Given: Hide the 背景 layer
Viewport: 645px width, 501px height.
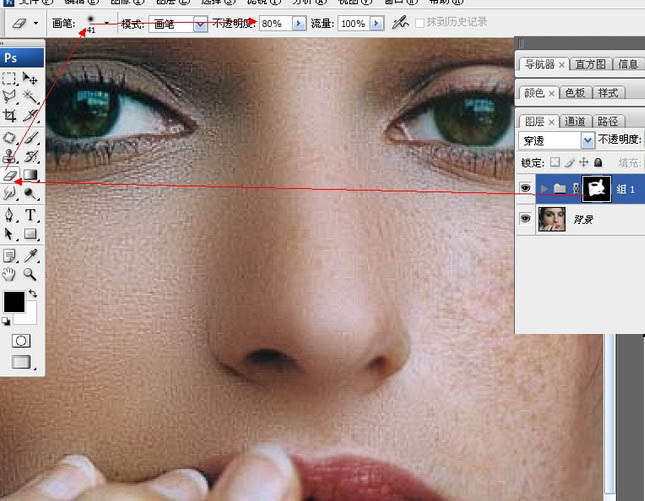Looking at the screenshot, I should tap(525, 218).
